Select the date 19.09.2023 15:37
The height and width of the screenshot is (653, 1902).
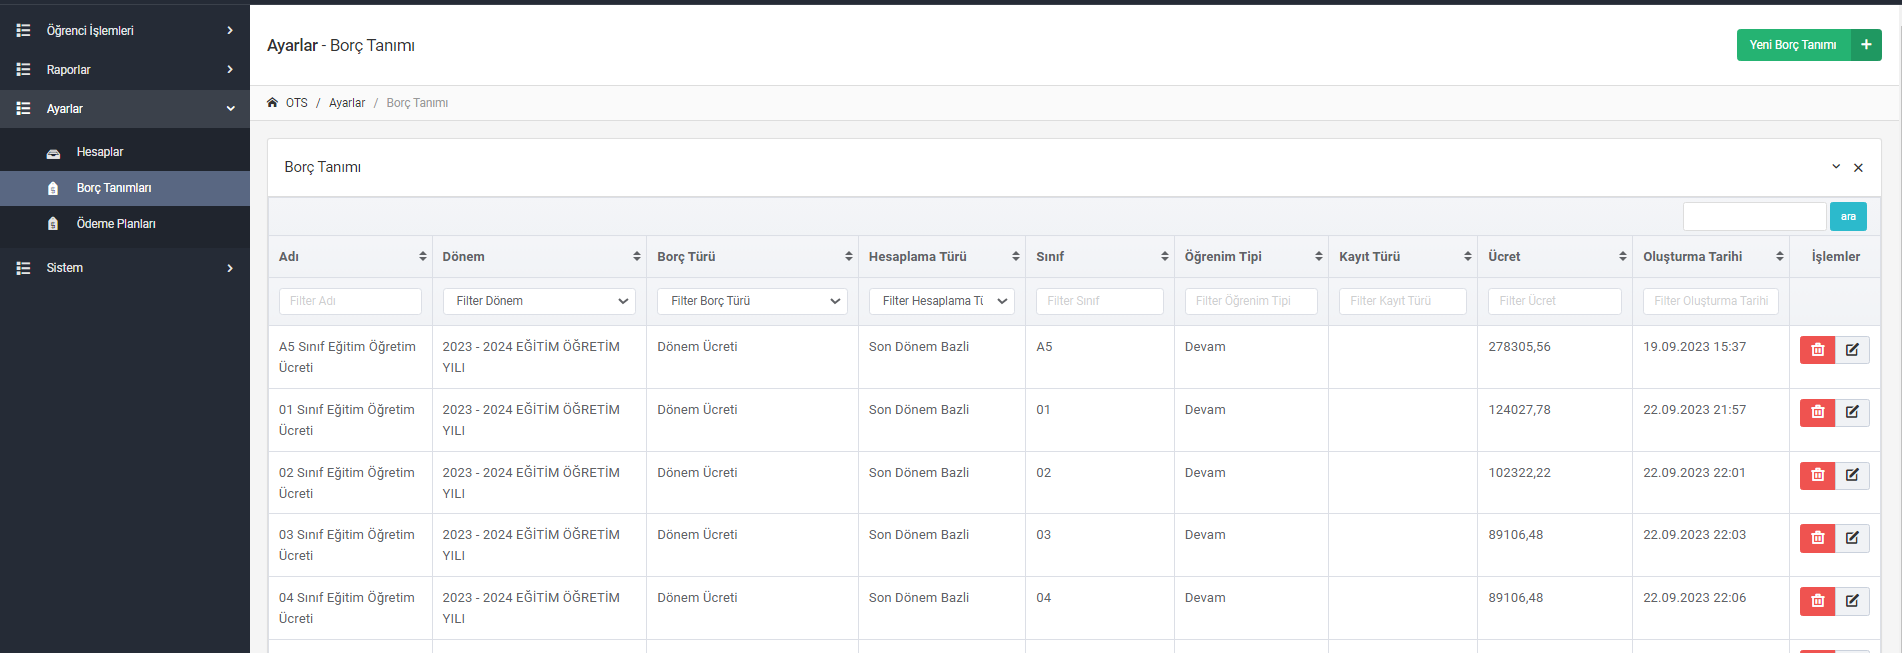coord(1694,347)
